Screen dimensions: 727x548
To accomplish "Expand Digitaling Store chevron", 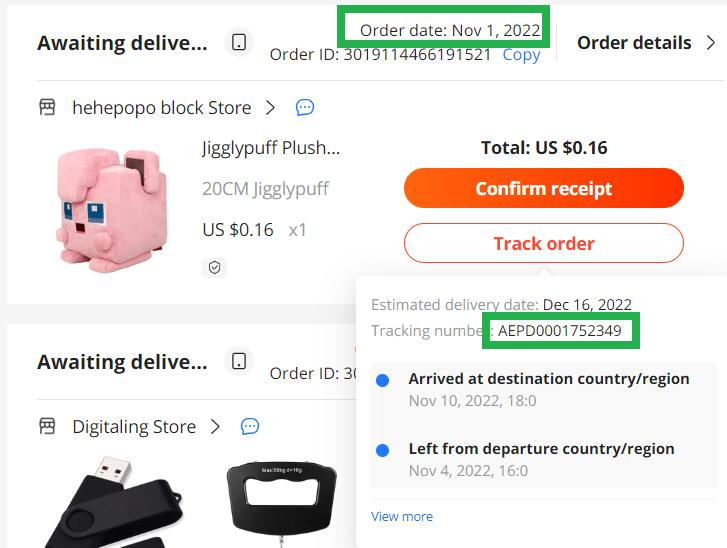I will click(215, 426).
